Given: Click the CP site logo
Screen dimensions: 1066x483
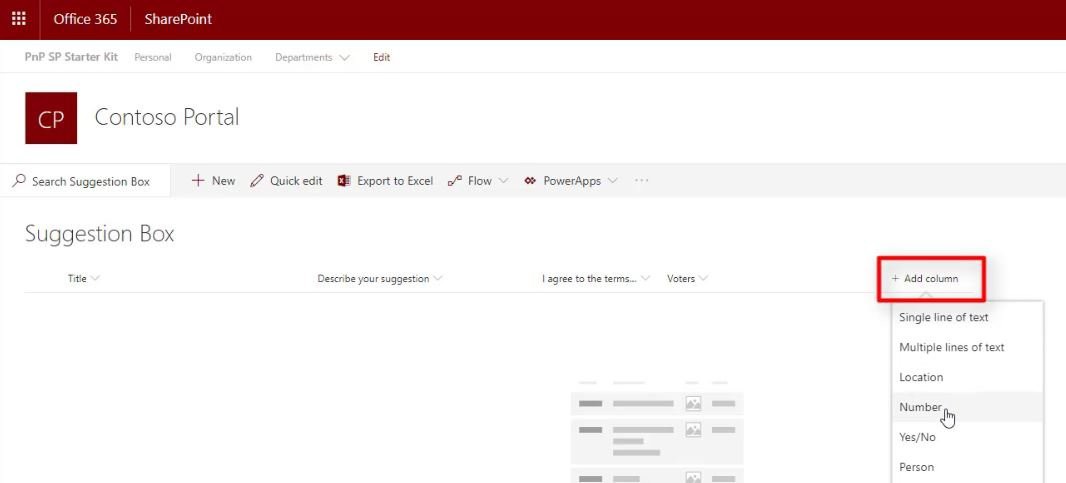Looking at the screenshot, I should coord(51,118).
